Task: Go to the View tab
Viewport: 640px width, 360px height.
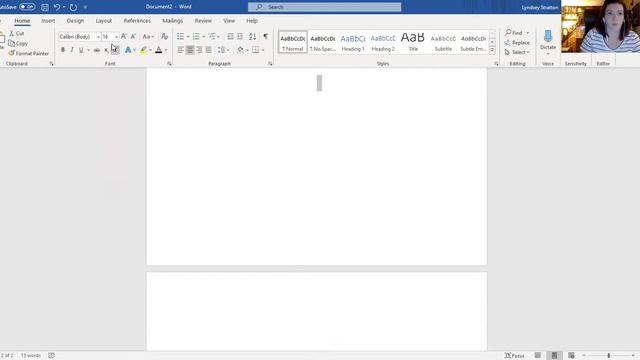Action: pyautogui.click(x=229, y=20)
